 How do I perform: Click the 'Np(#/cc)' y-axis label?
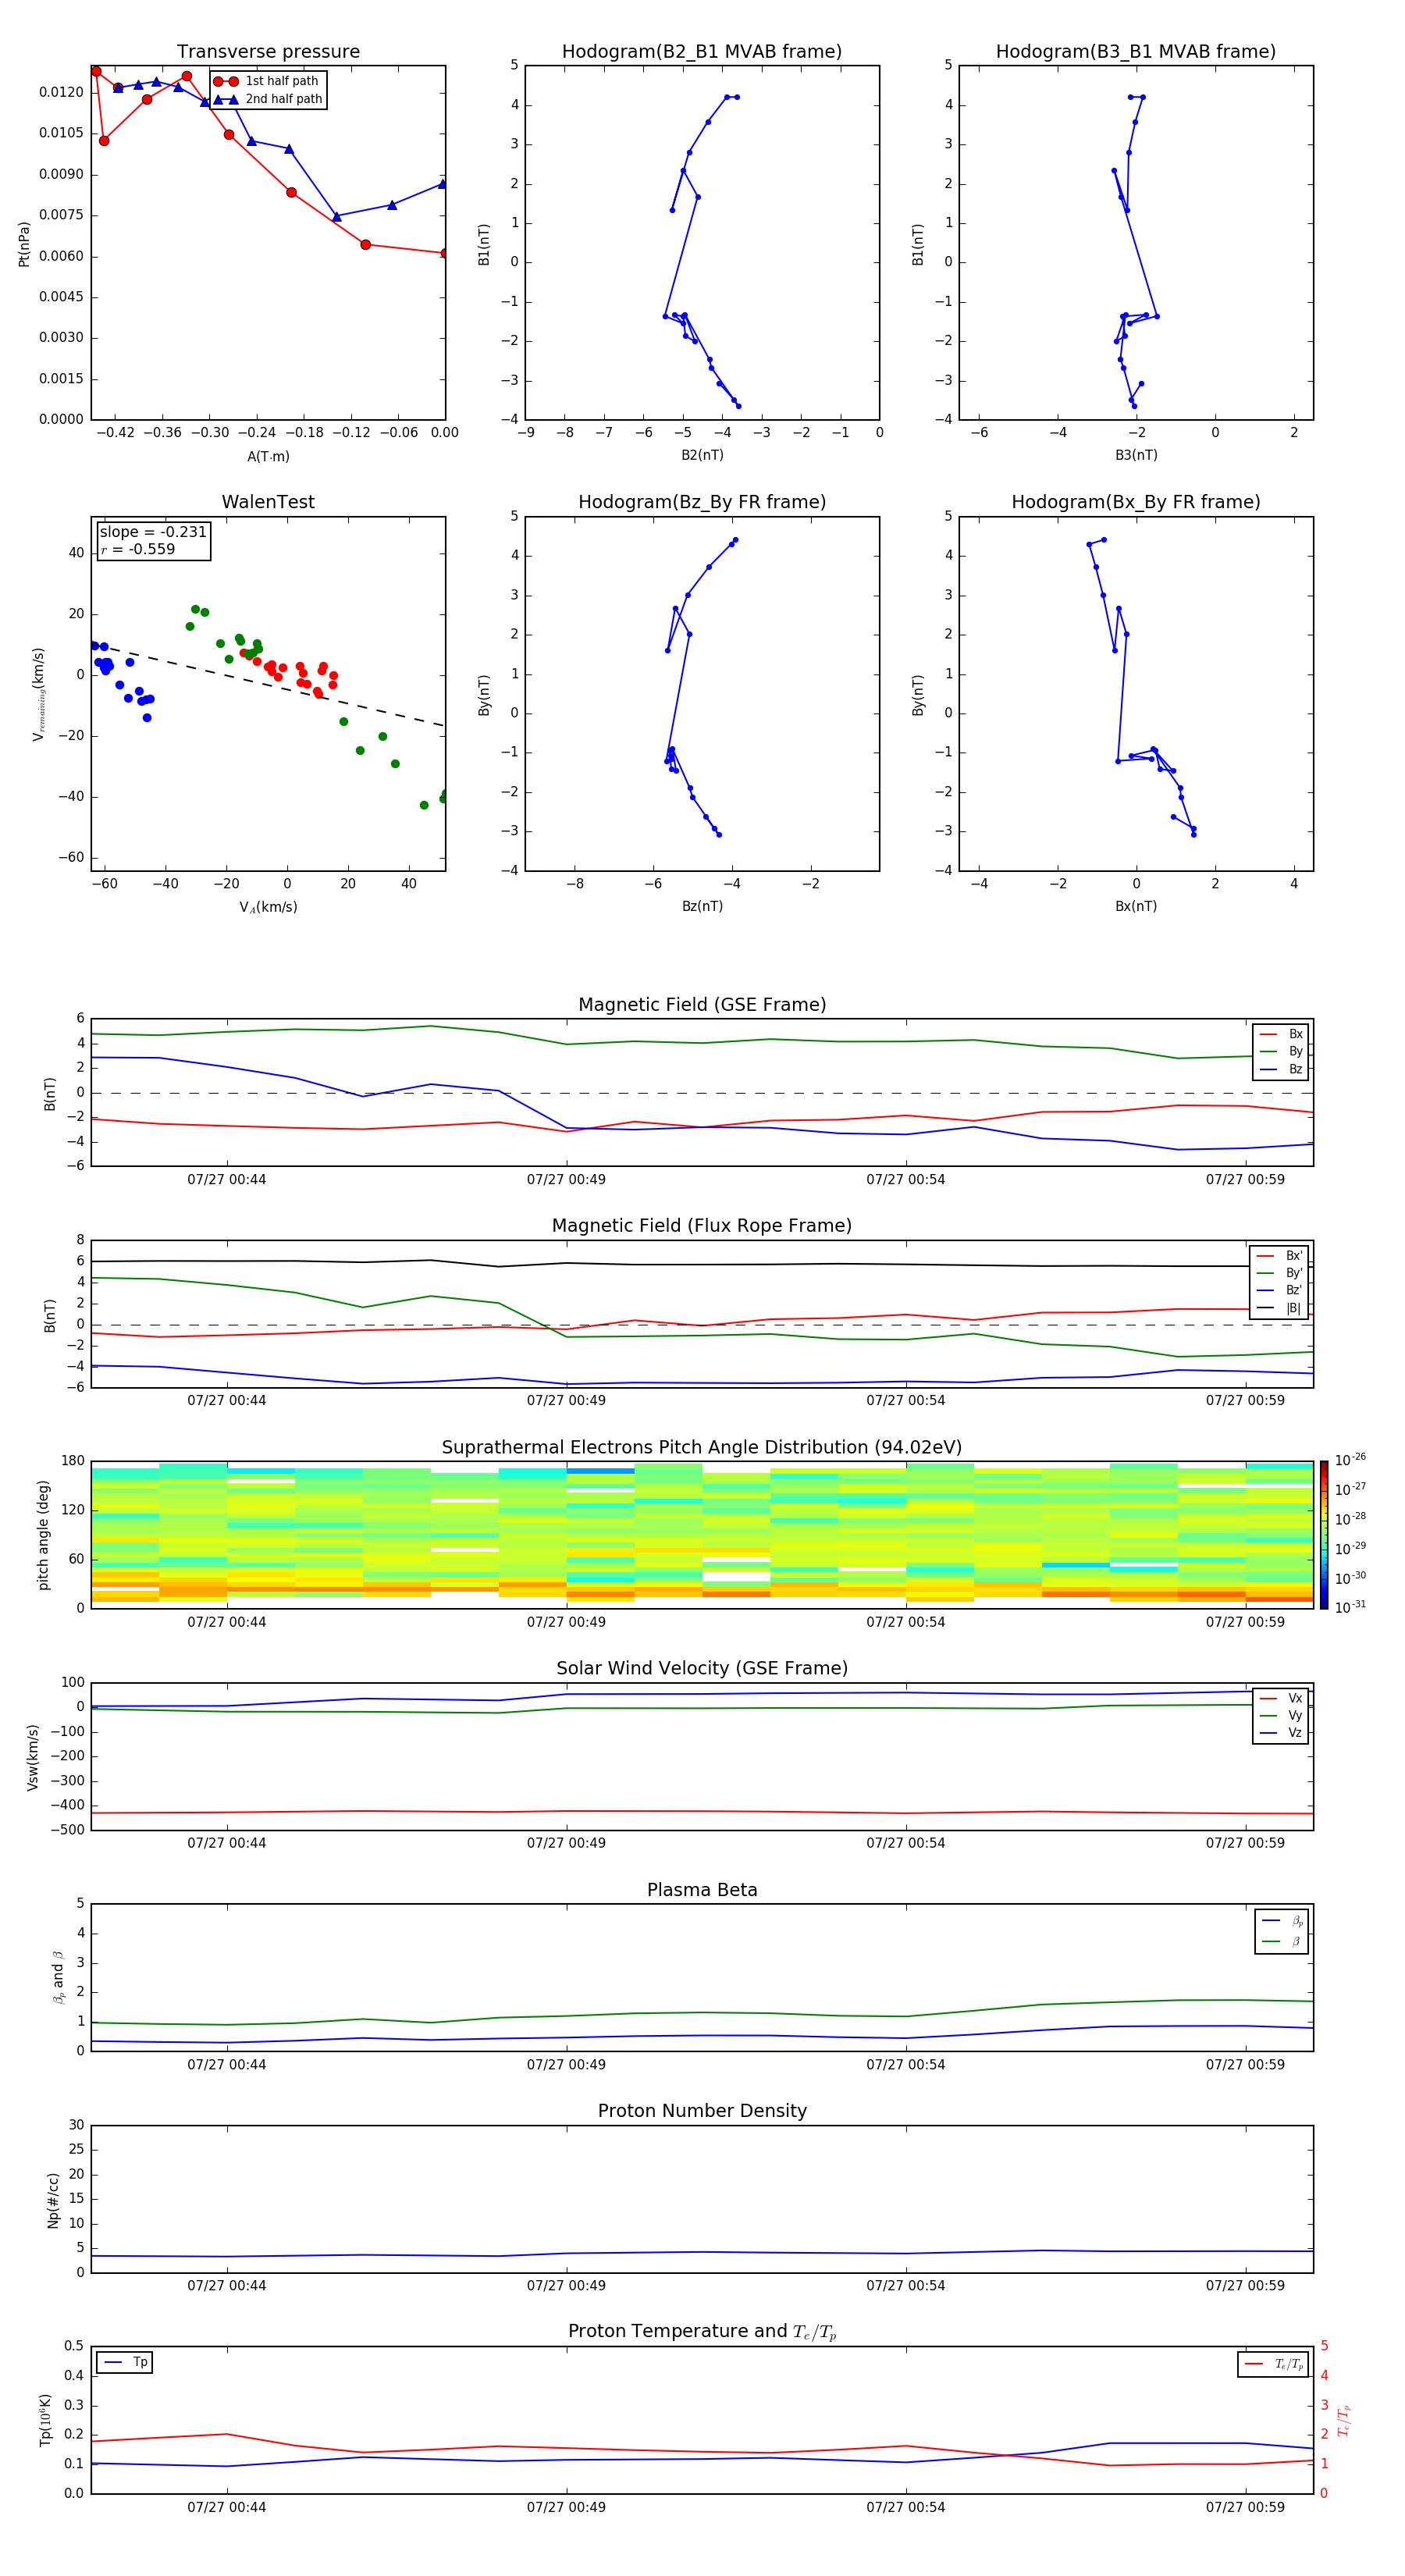(x=53, y=2199)
